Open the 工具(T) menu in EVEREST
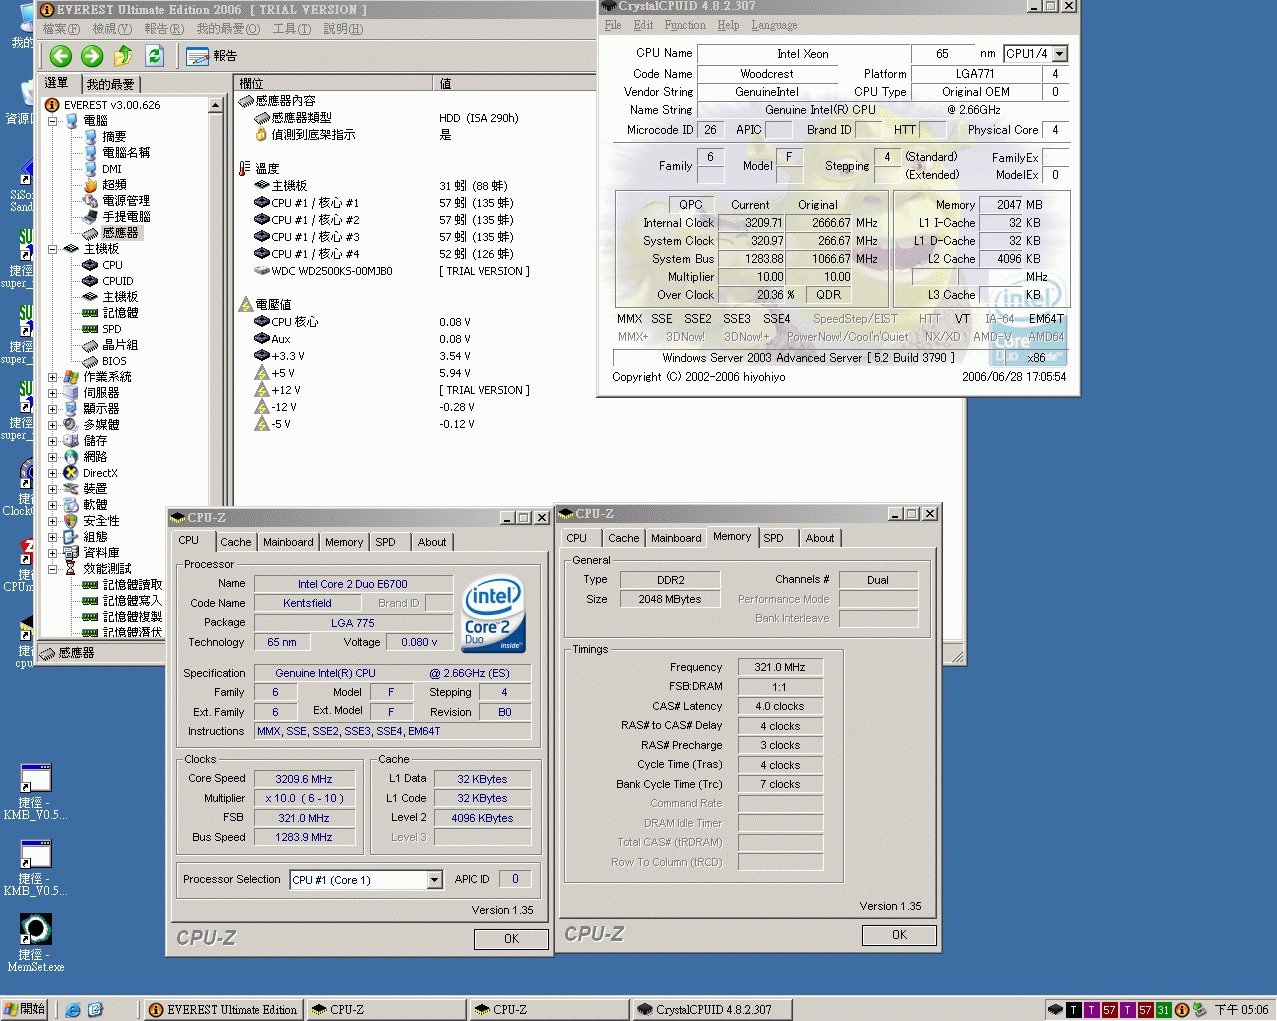1277x1021 pixels. [291, 29]
